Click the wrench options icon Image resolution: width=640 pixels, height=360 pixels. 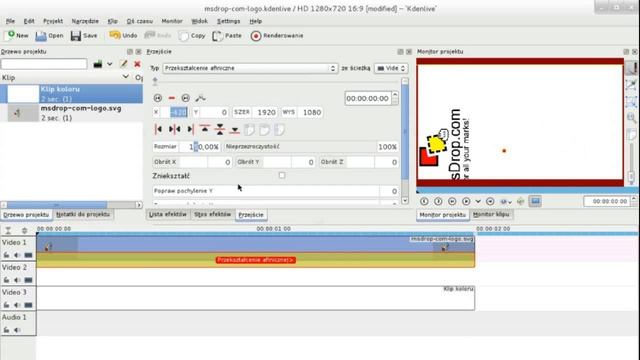click(200, 98)
